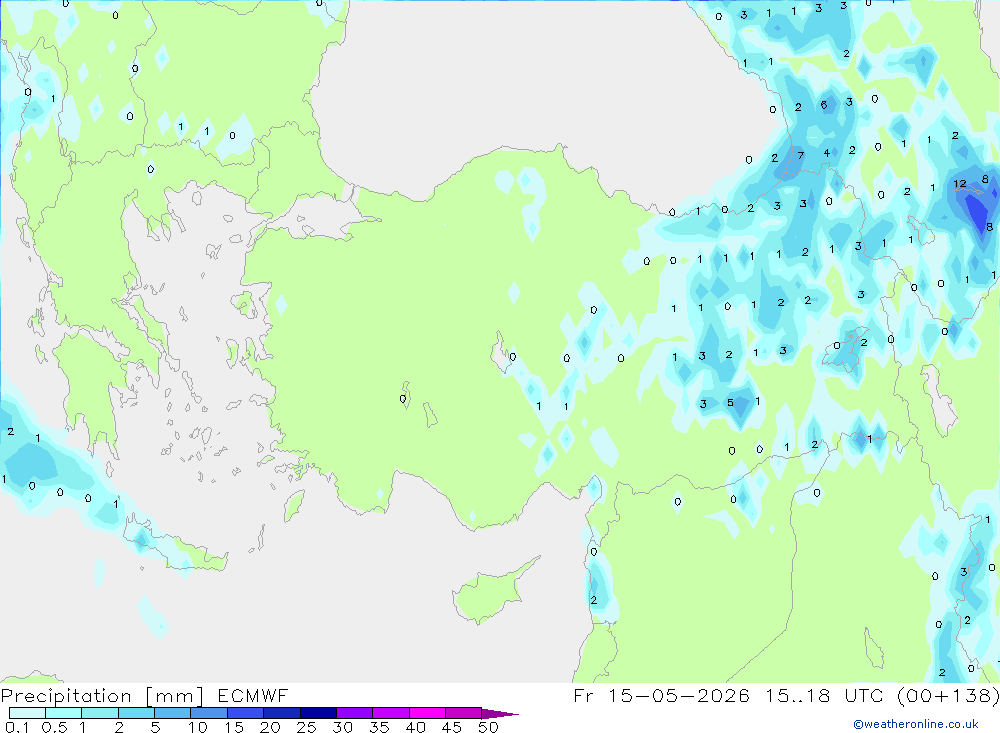The image size is (1000, 733).
Task: Click the 40 legend scale label
Action: click(x=415, y=727)
